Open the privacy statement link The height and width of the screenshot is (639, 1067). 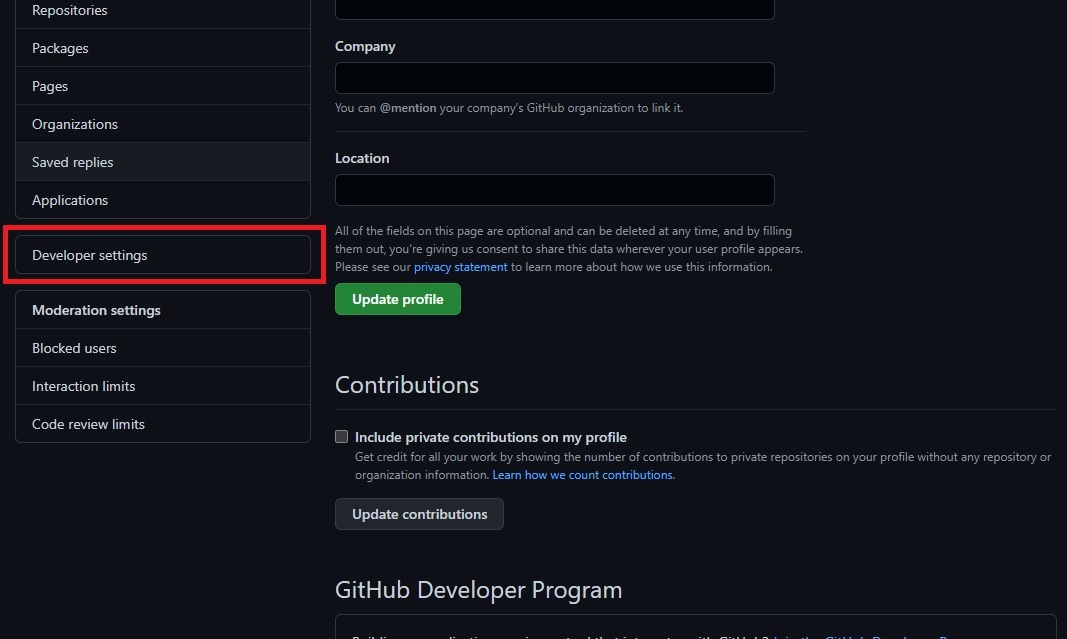(x=460, y=267)
